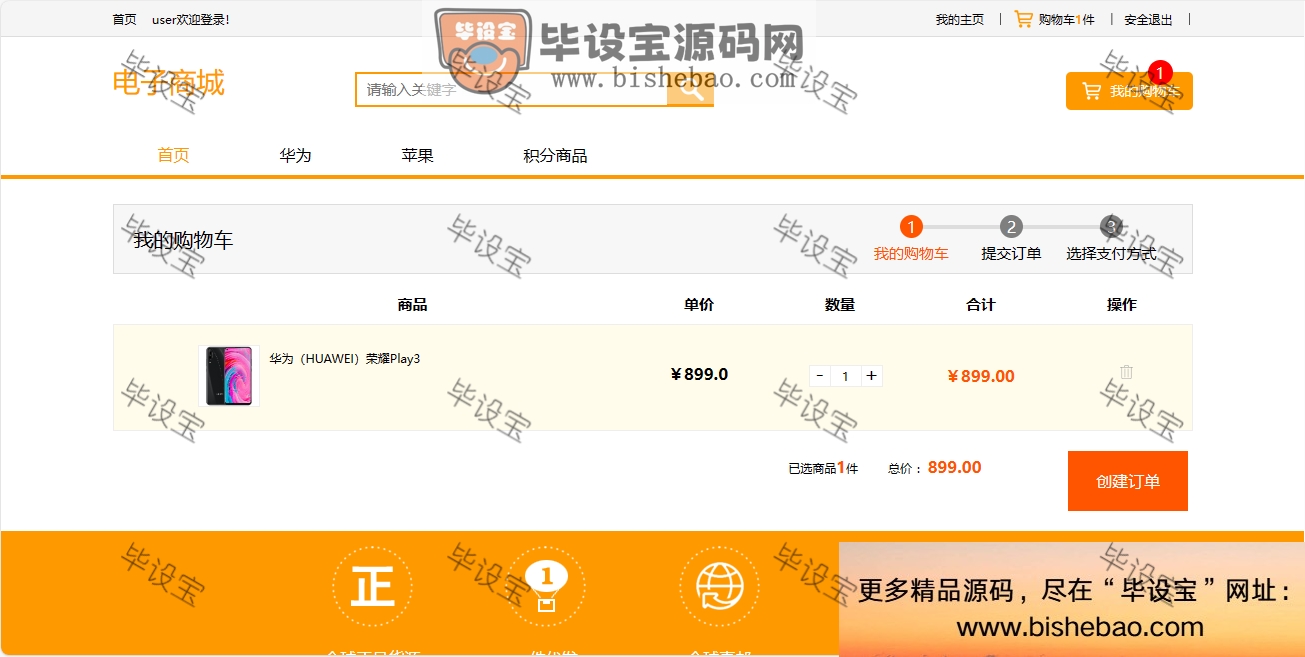Click the 我的购物车 step label
The width and height of the screenshot is (1305, 657).
pyautogui.click(x=911, y=254)
